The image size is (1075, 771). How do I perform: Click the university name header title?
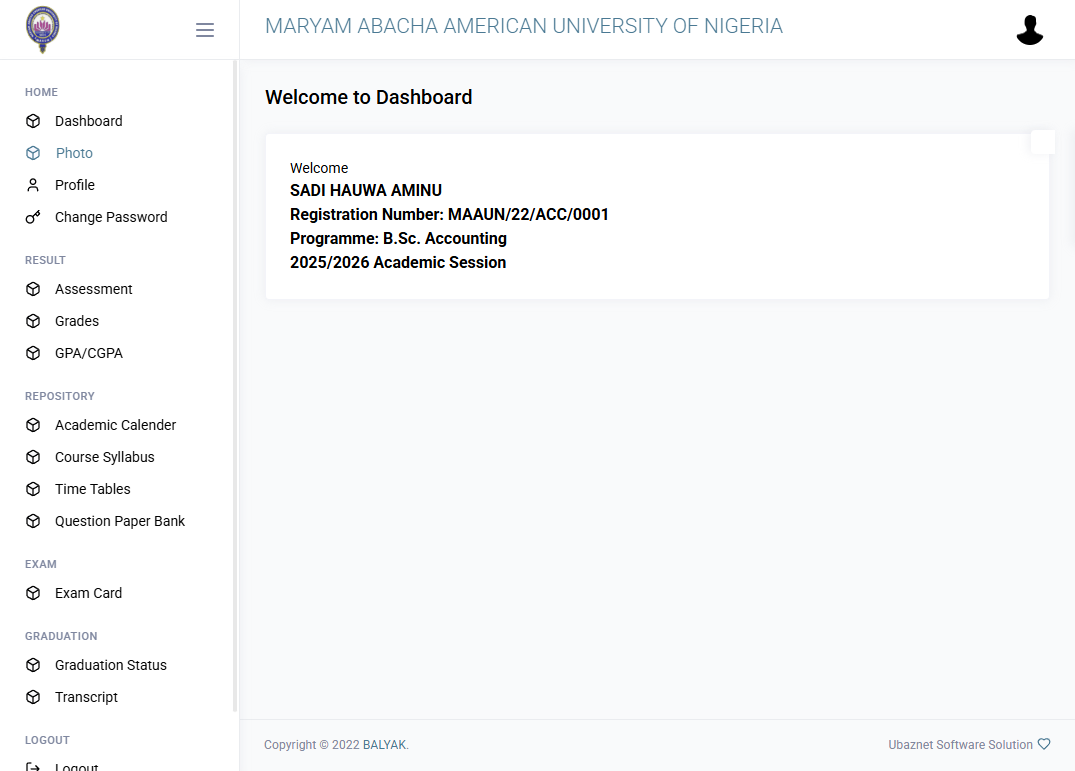point(524,26)
